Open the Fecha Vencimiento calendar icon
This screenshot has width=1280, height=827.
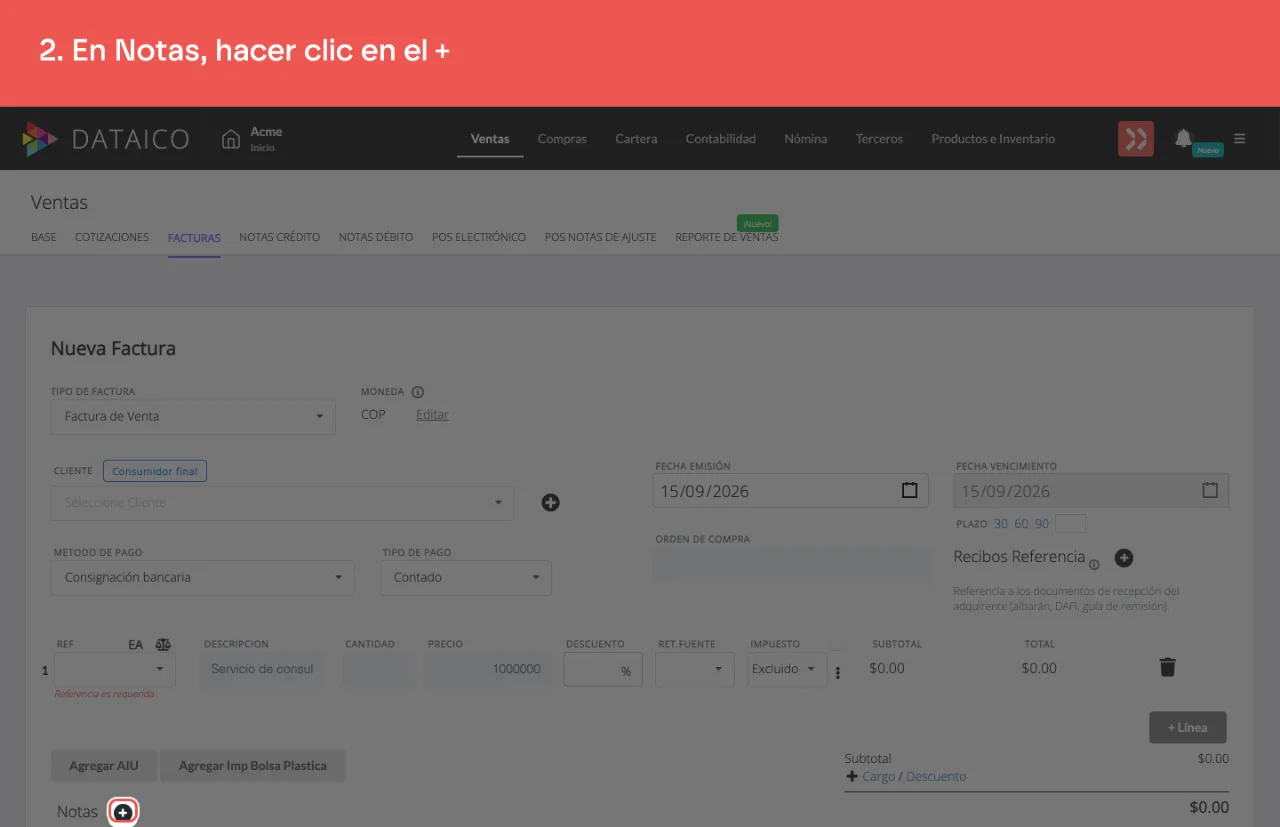(1210, 490)
